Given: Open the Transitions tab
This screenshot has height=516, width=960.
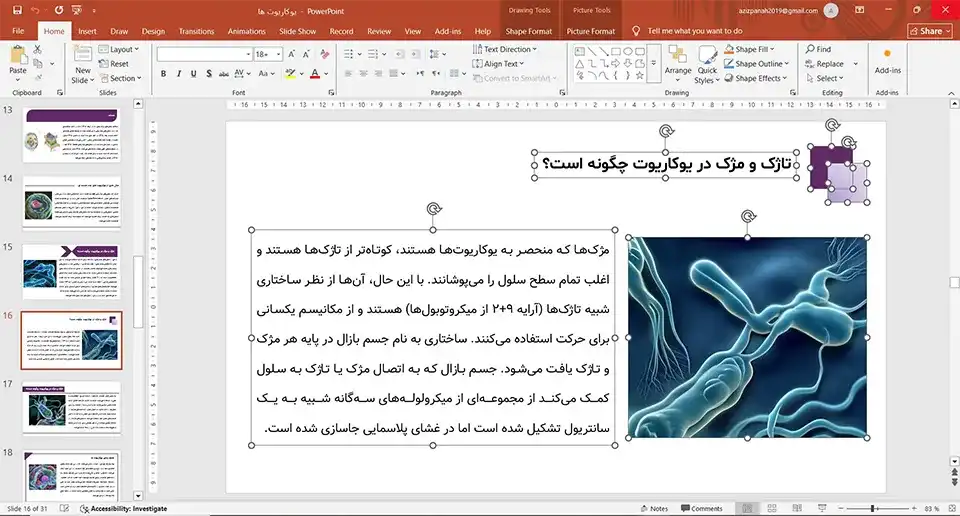Looking at the screenshot, I should point(197,31).
